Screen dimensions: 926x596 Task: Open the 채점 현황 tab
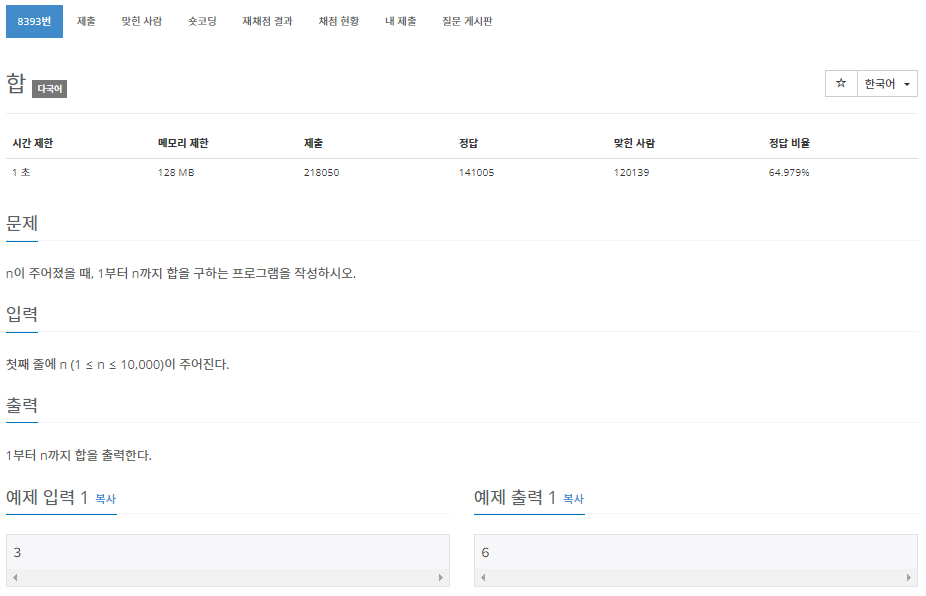(x=339, y=21)
